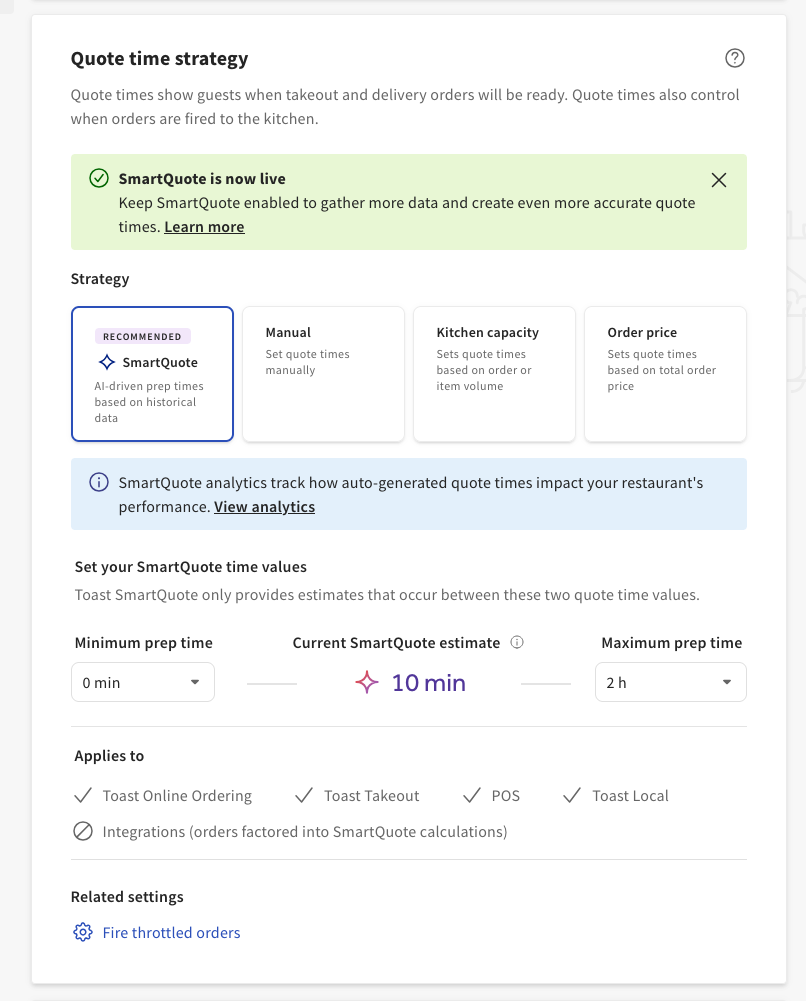
Task: Click the Fire throttled orders link
Action: (171, 931)
